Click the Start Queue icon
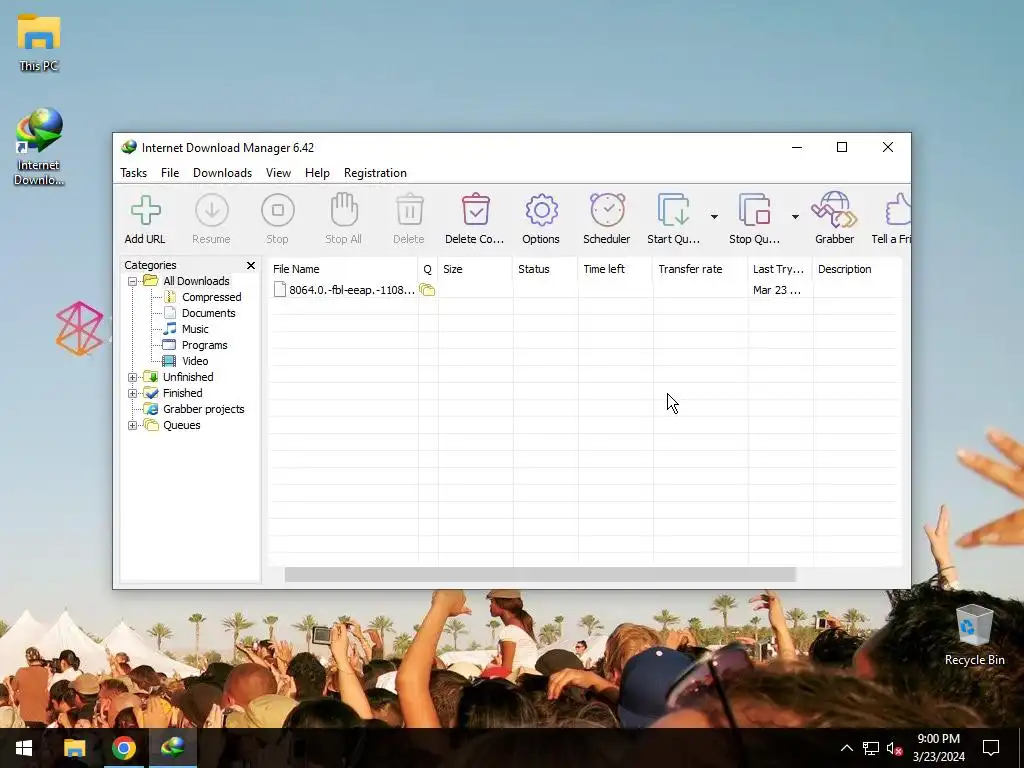 pyautogui.click(x=673, y=210)
